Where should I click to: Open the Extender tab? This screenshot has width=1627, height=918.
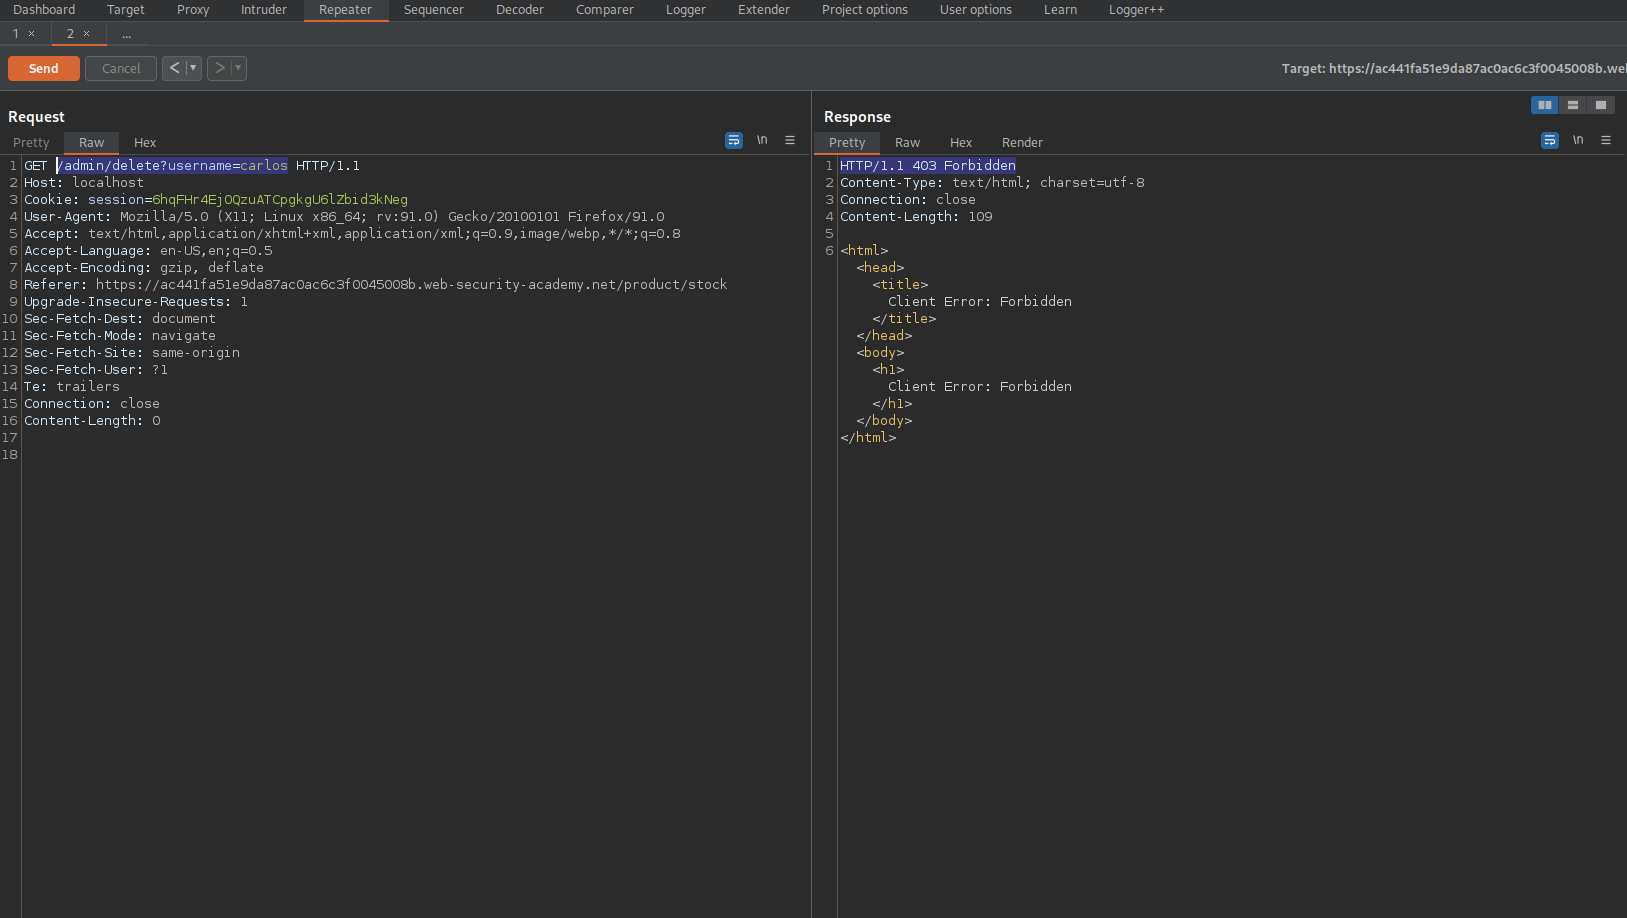[x=764, y=10]
